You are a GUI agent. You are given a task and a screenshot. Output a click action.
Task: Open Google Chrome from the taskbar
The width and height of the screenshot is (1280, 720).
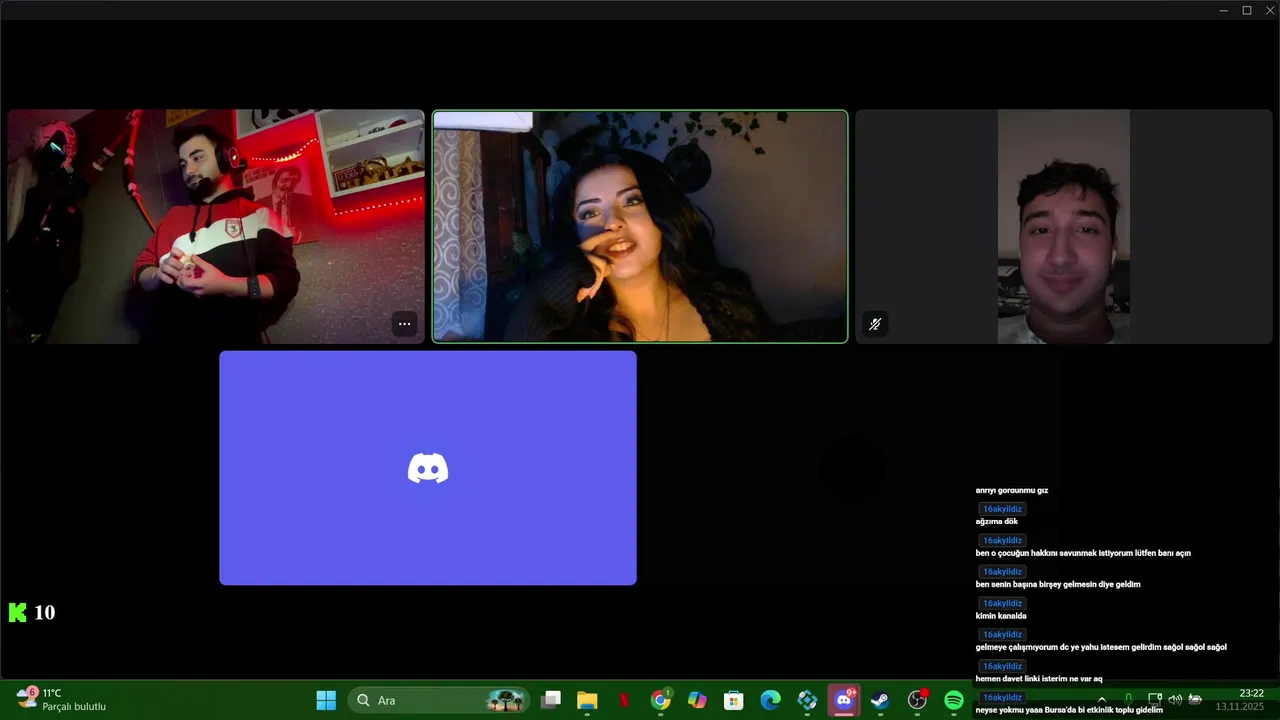(660, 700)
